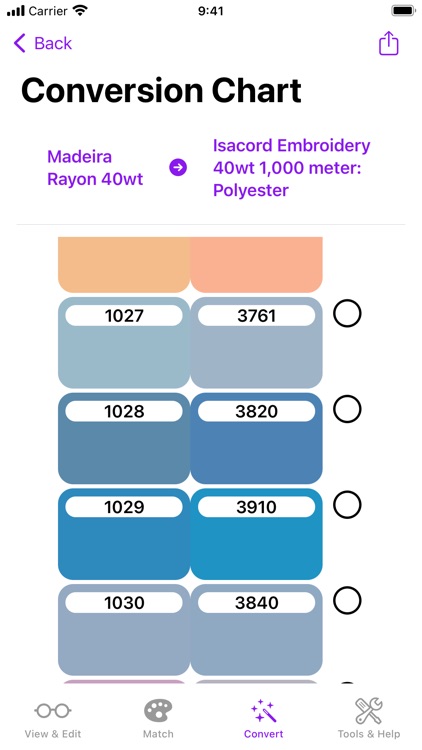Image resolution: width=422 pixels, height=750 pixels.
Task: Tap the Isacord 3910 color swatch
Action: (256, 534)
